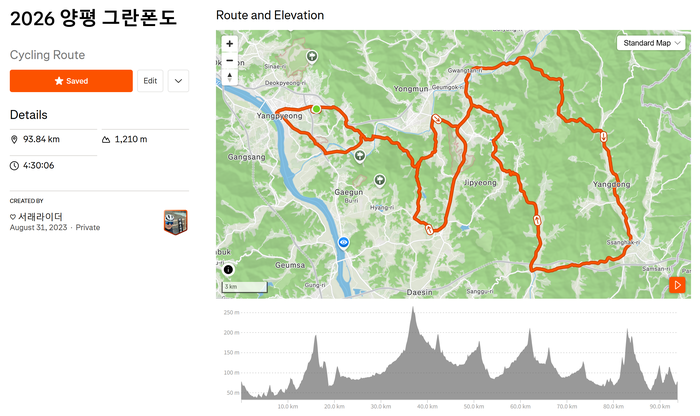Open creator 서래라이더 profile link
This screenshot has height=416, width=700.
pos(40,217)
